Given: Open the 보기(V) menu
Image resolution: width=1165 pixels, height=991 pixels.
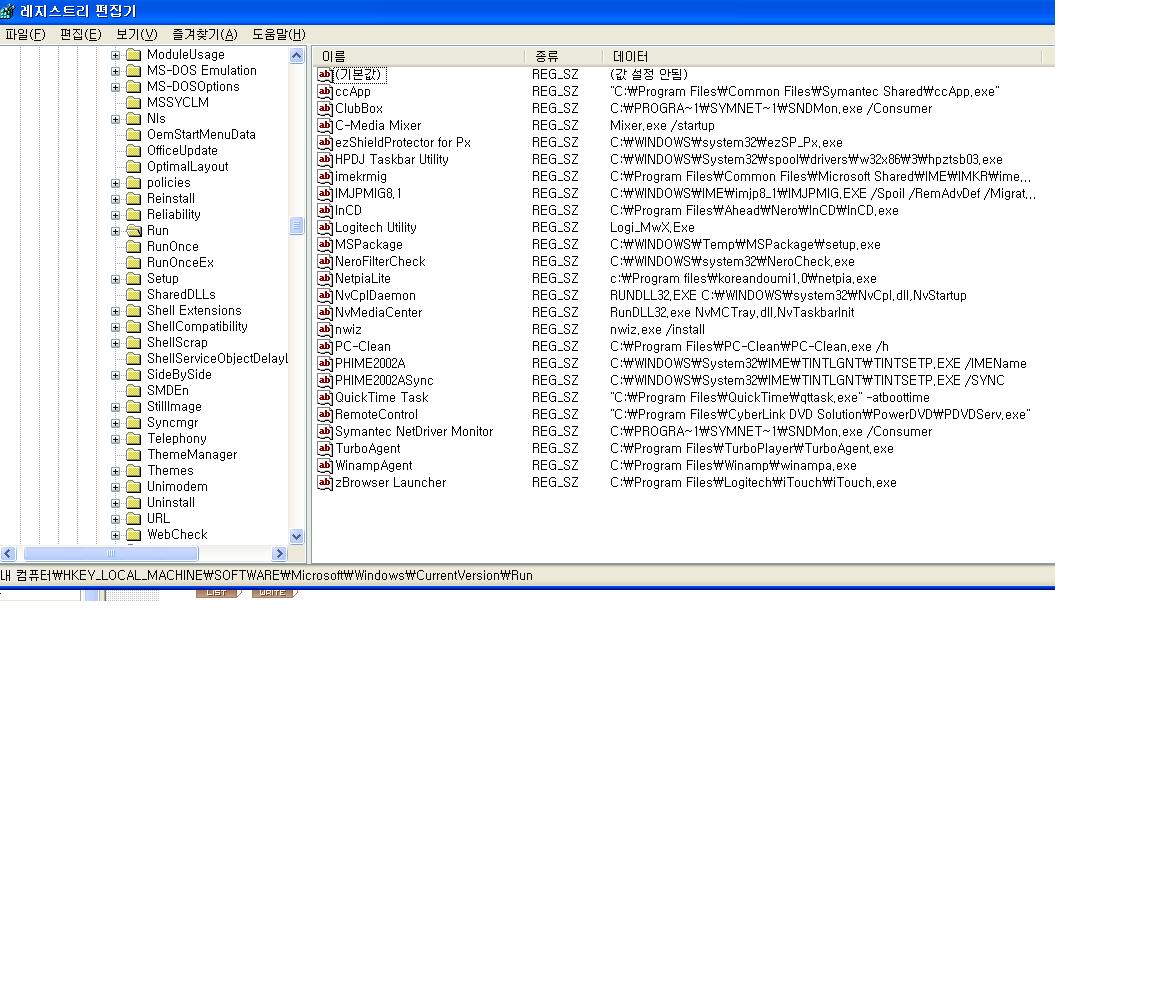Looking at the screenshot, I should [x=137, y=34].
